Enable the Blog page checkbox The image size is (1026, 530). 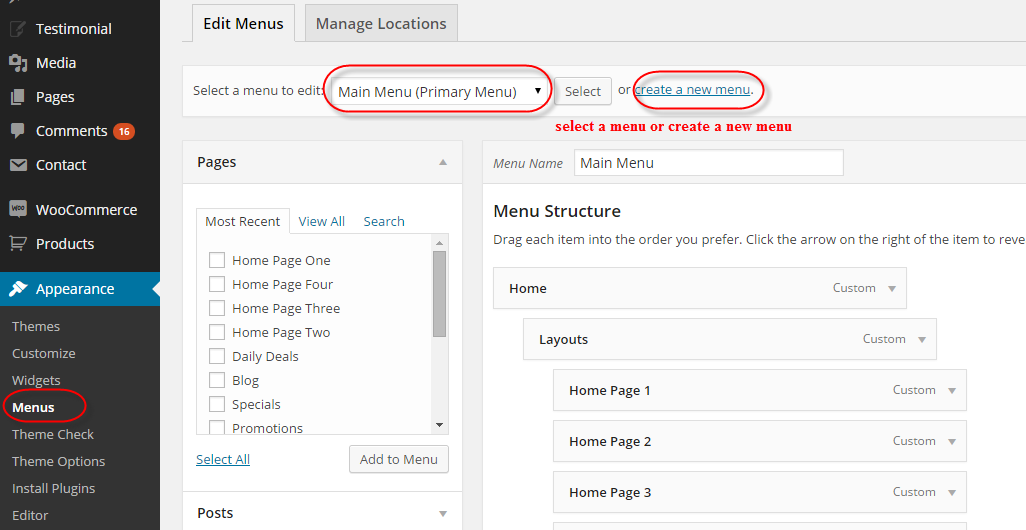pyautogui.click(x=217, y=380)
